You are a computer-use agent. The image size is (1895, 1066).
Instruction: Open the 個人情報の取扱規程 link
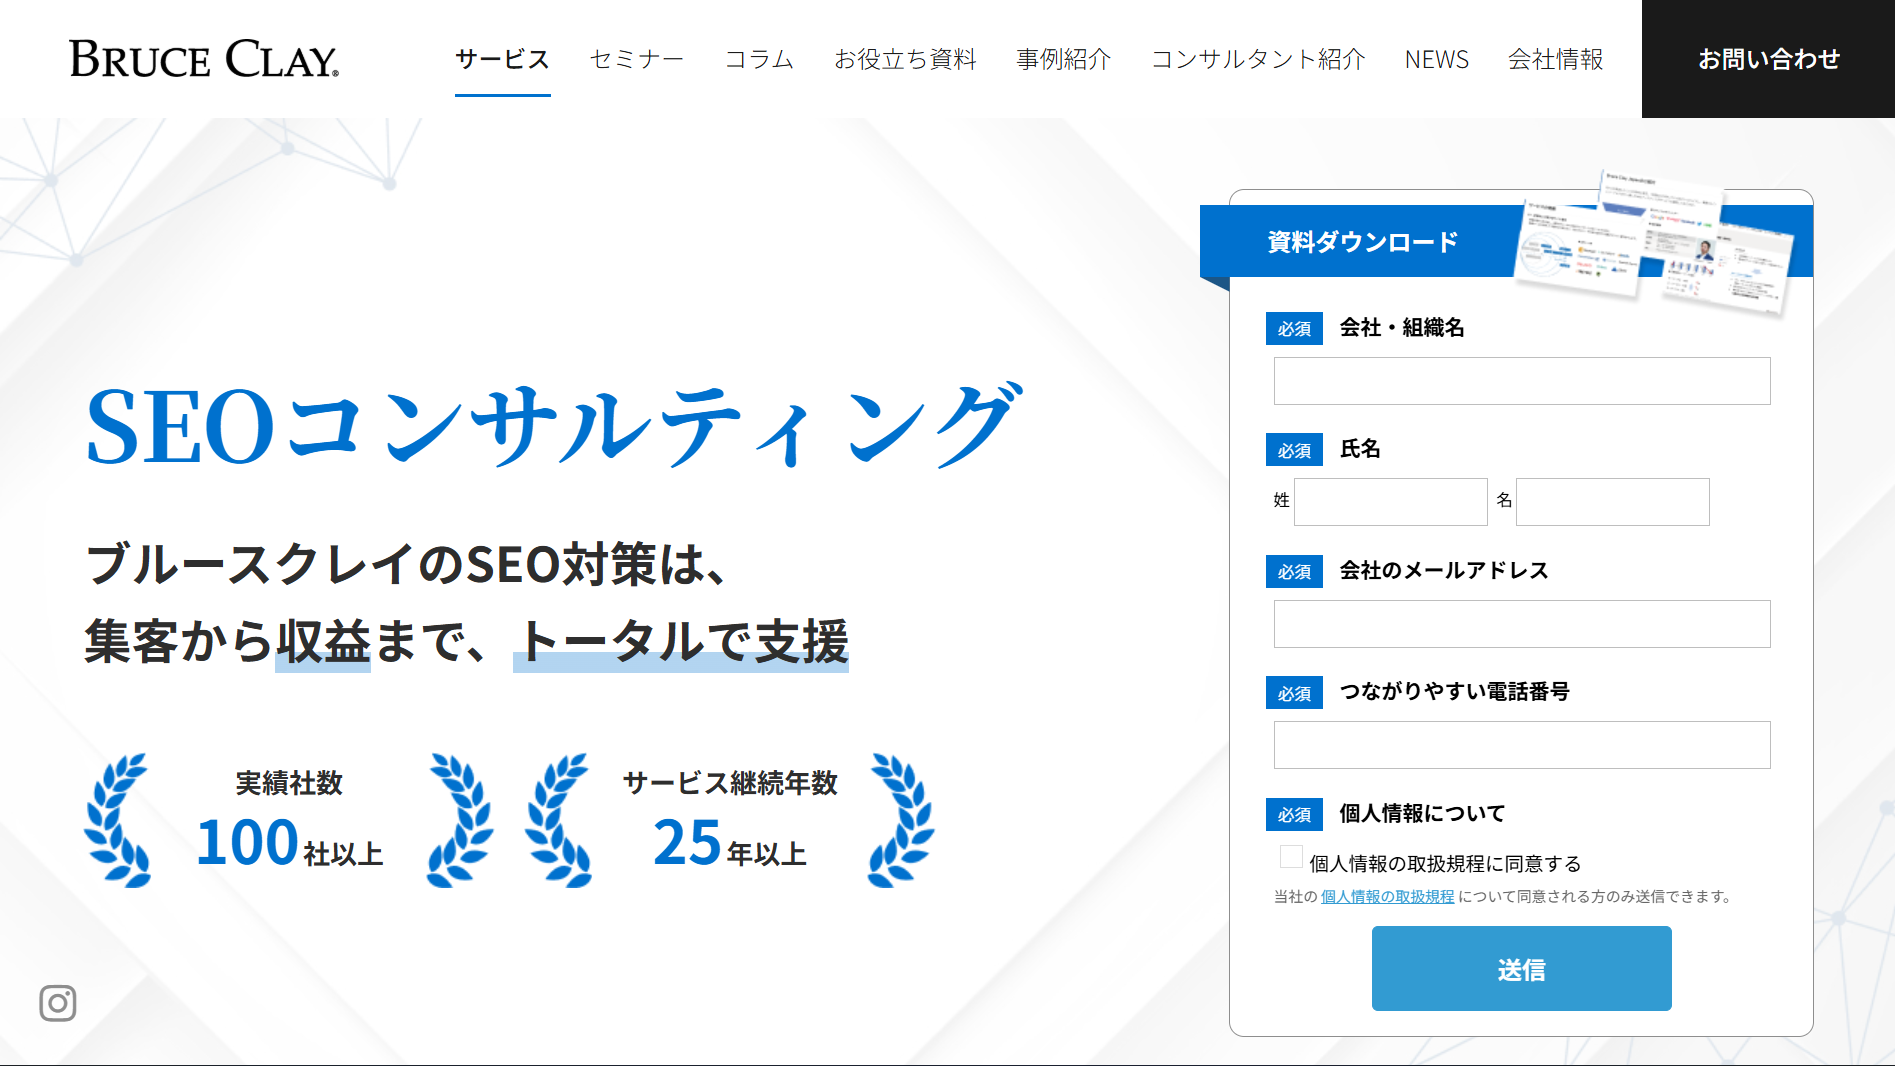click(x=1387, y=897)
